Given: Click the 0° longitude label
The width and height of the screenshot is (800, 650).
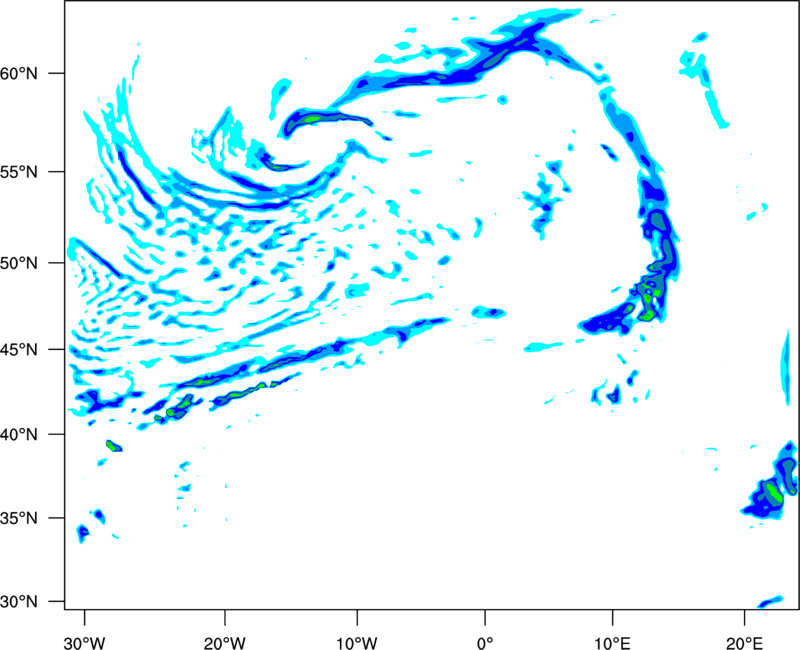Looking at the screenshot, I should (485, 643).
